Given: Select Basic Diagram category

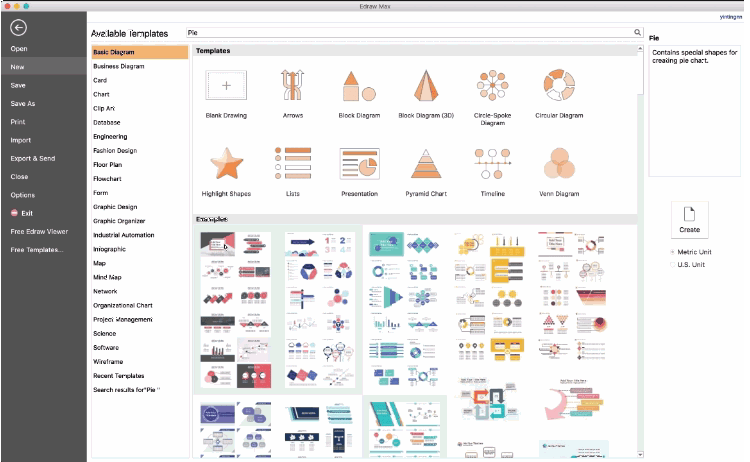Looking at the screenshot, I should [x=140, y=52].
